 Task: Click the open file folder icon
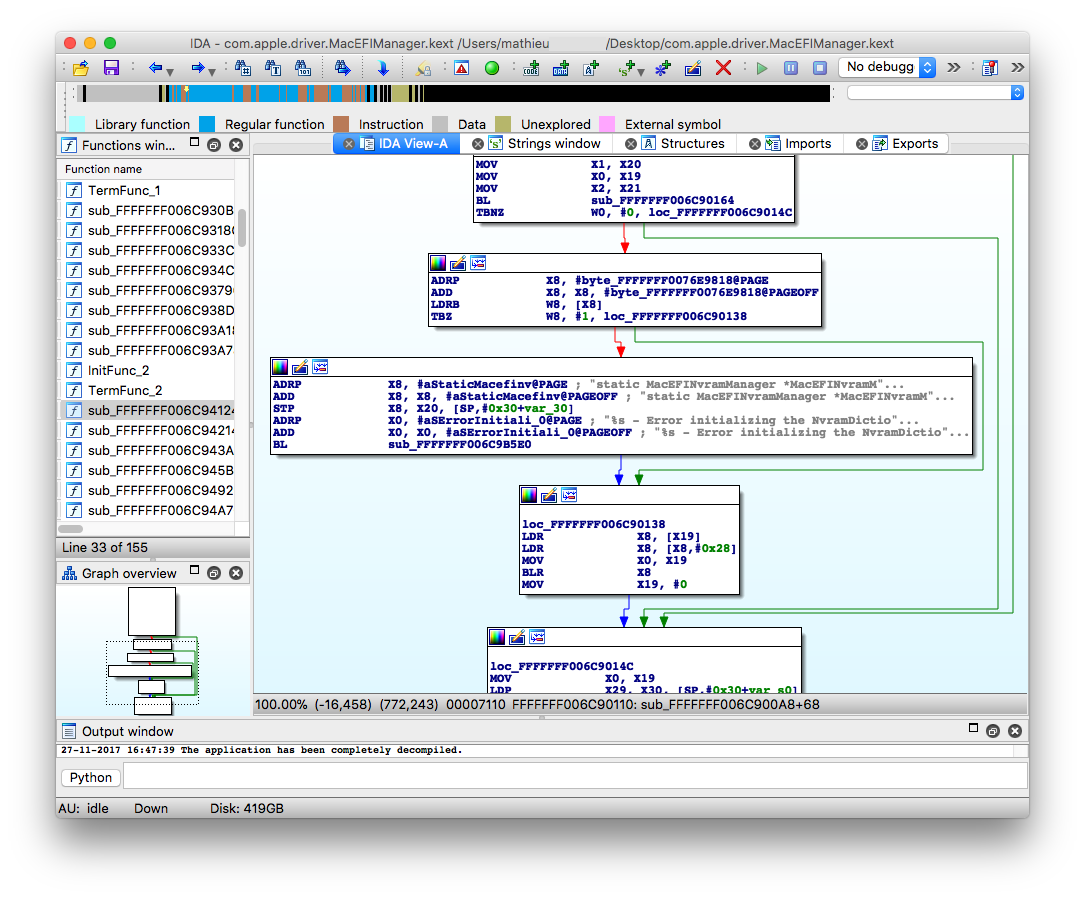(x=81, y=68)
